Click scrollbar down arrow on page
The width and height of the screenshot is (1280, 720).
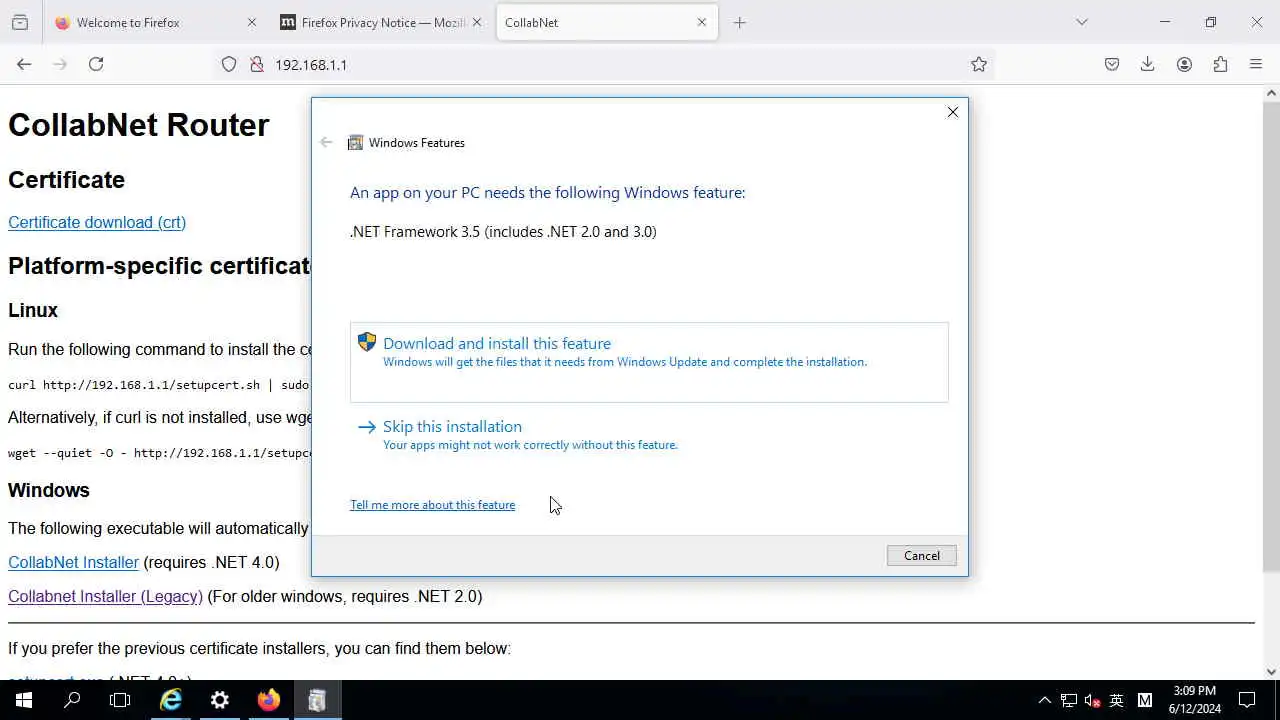[x=1271, y=672]
